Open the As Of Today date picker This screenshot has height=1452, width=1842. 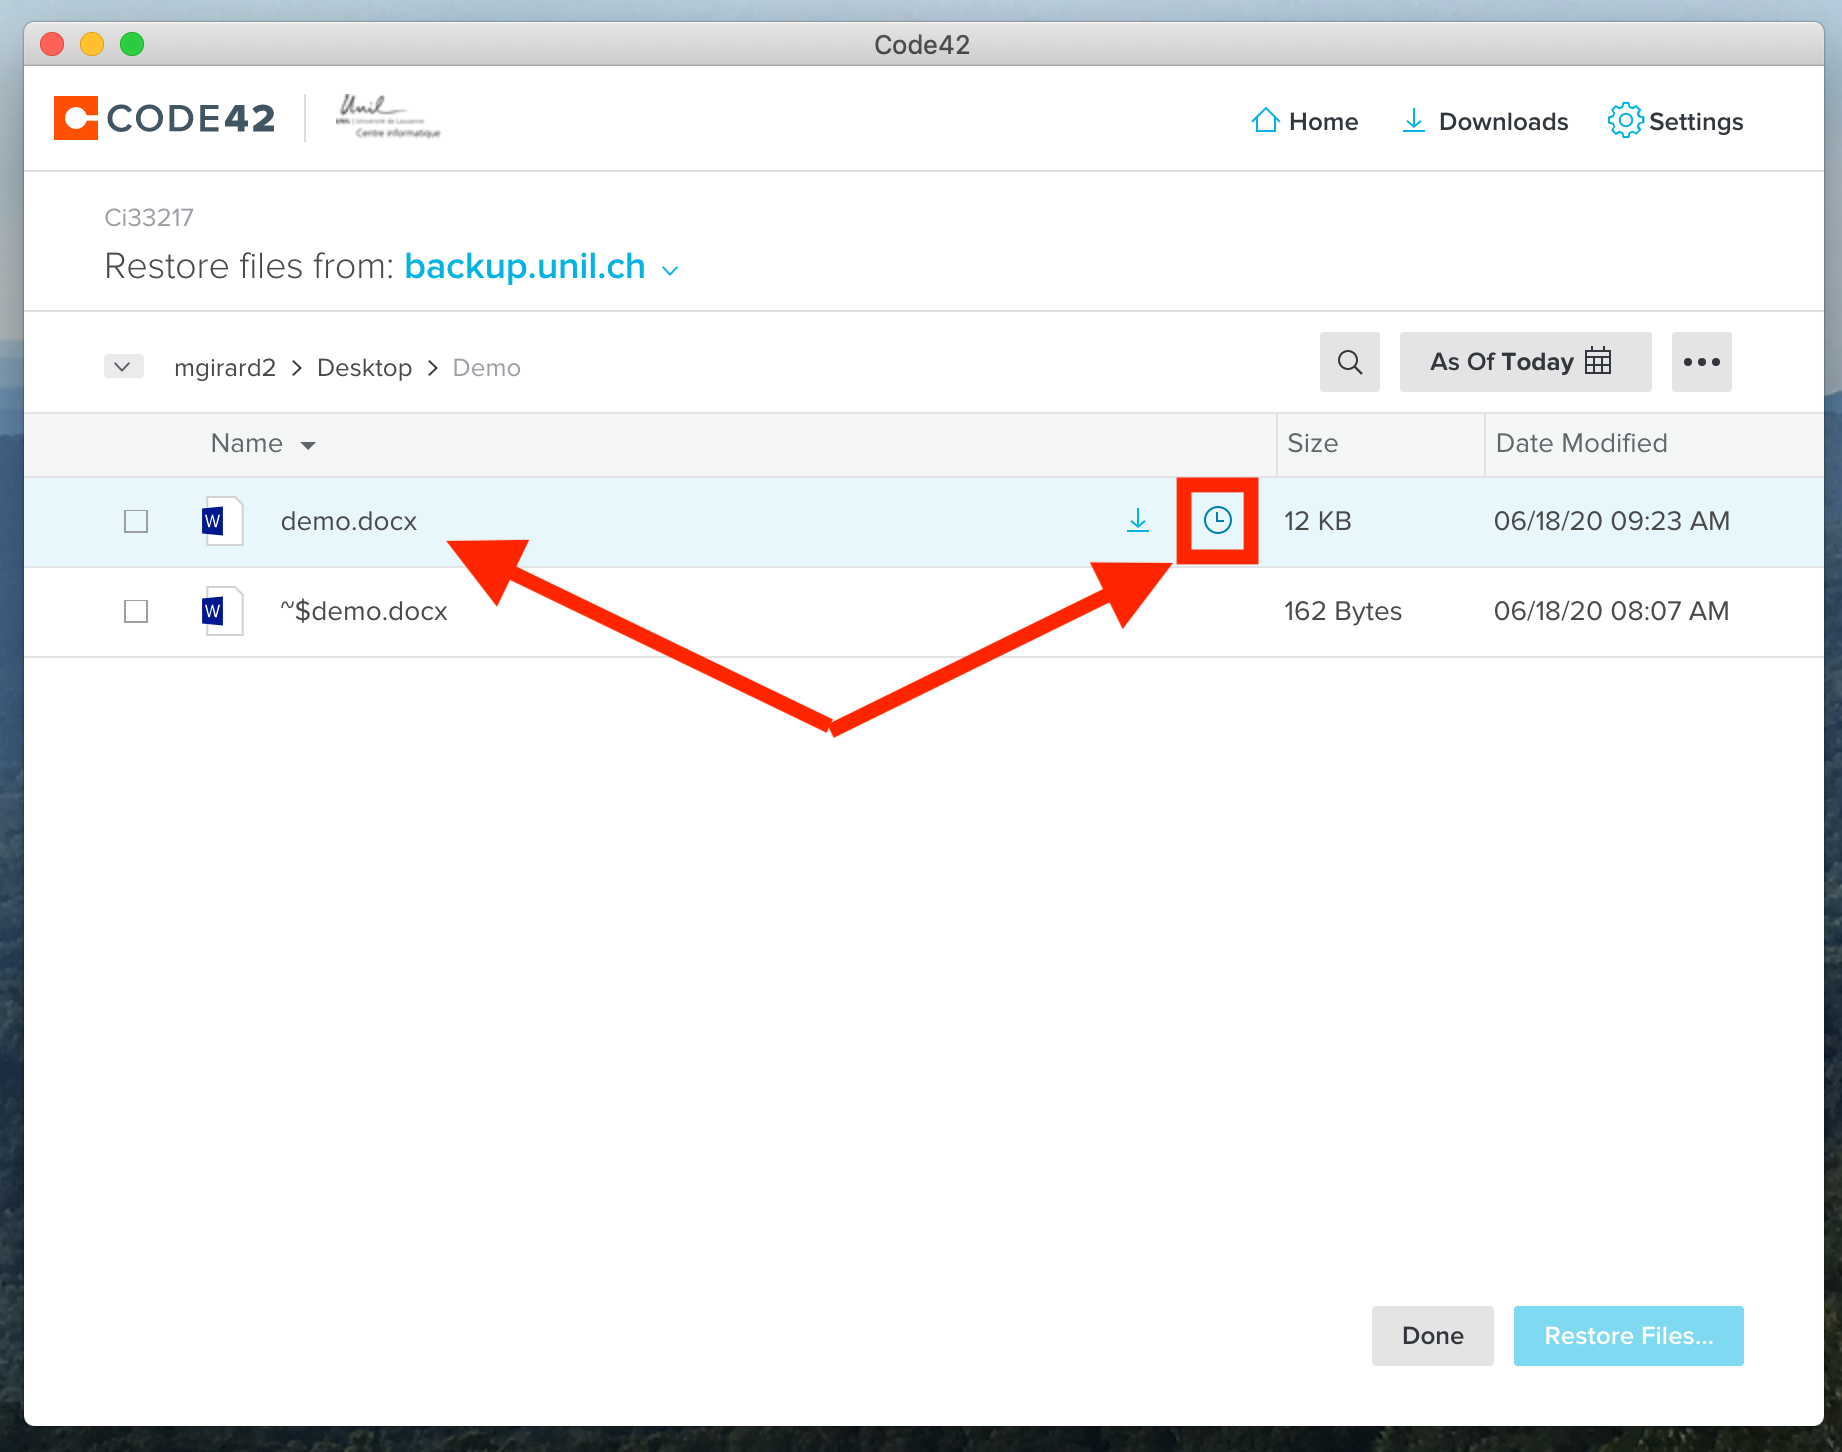tap(1524, 362)
